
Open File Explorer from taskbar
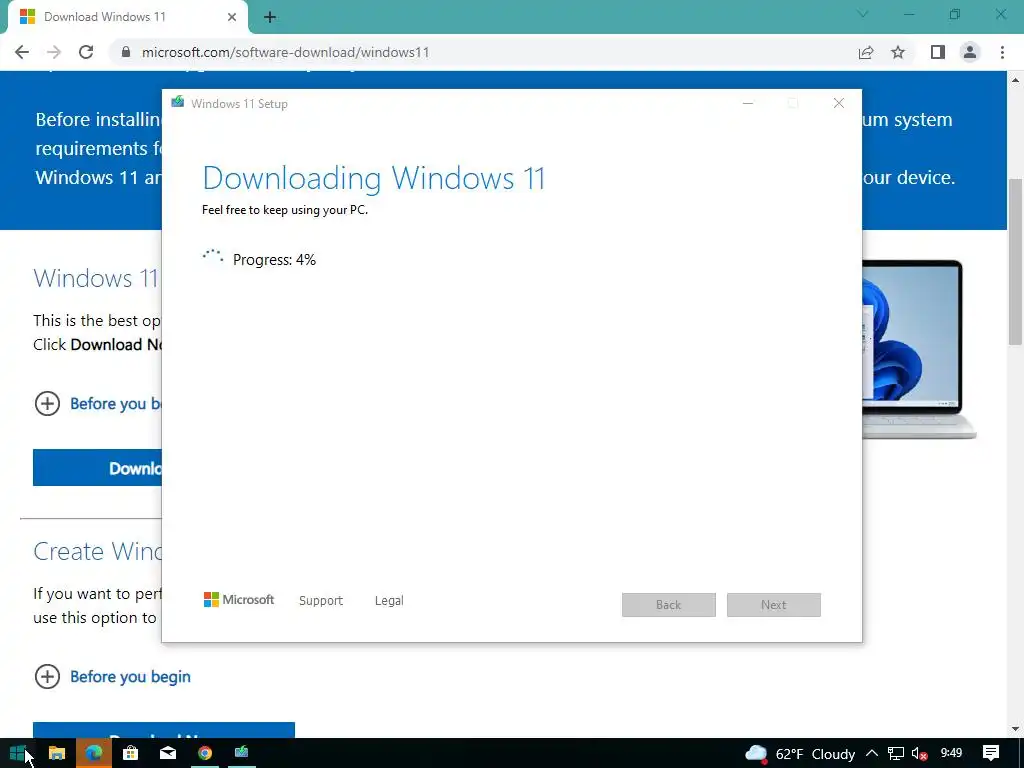[57, 753]
